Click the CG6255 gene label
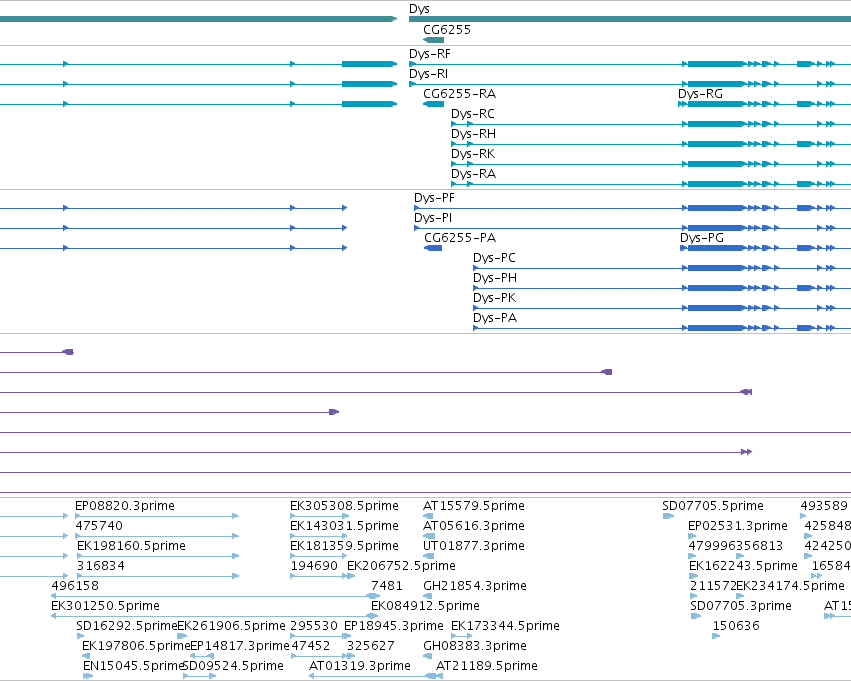This screenshot has width=851, height=681. pos(447,30)
